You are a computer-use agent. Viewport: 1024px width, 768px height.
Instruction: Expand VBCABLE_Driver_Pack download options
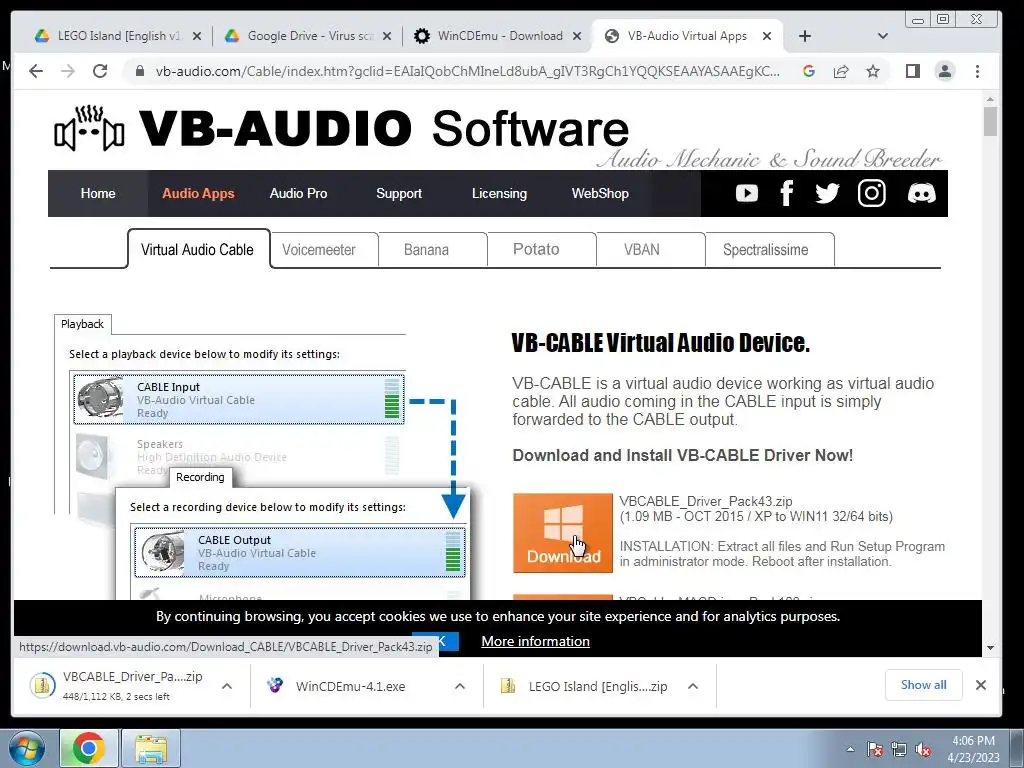(227, 686)
